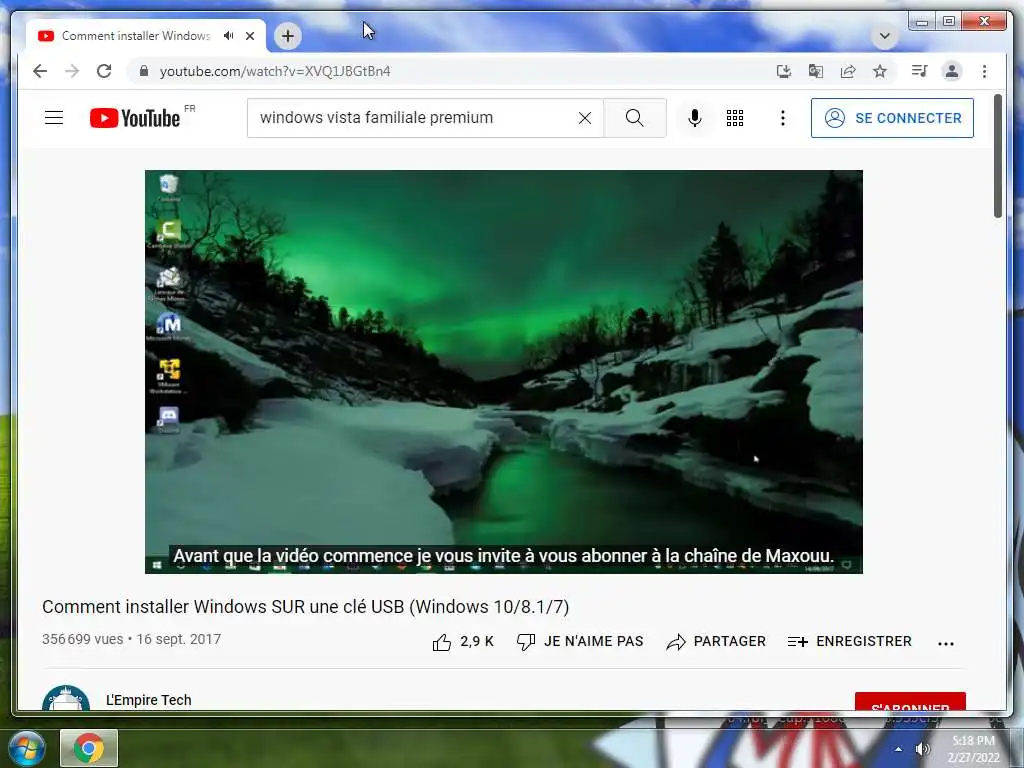
Task: Open more actions ellipsis below video
Action: [x=946, y=643]
